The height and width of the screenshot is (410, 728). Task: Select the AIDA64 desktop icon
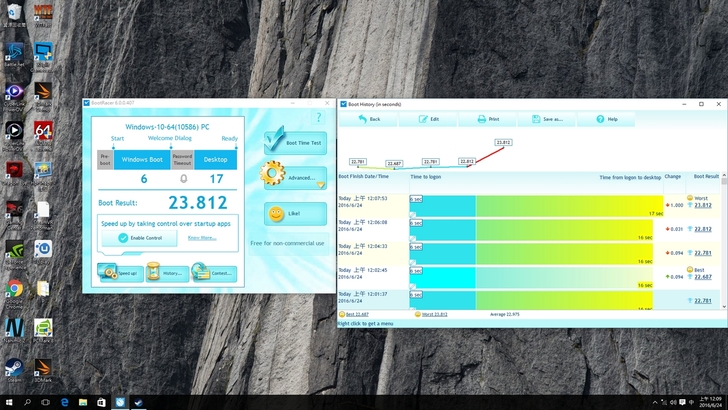click(43, 135)
